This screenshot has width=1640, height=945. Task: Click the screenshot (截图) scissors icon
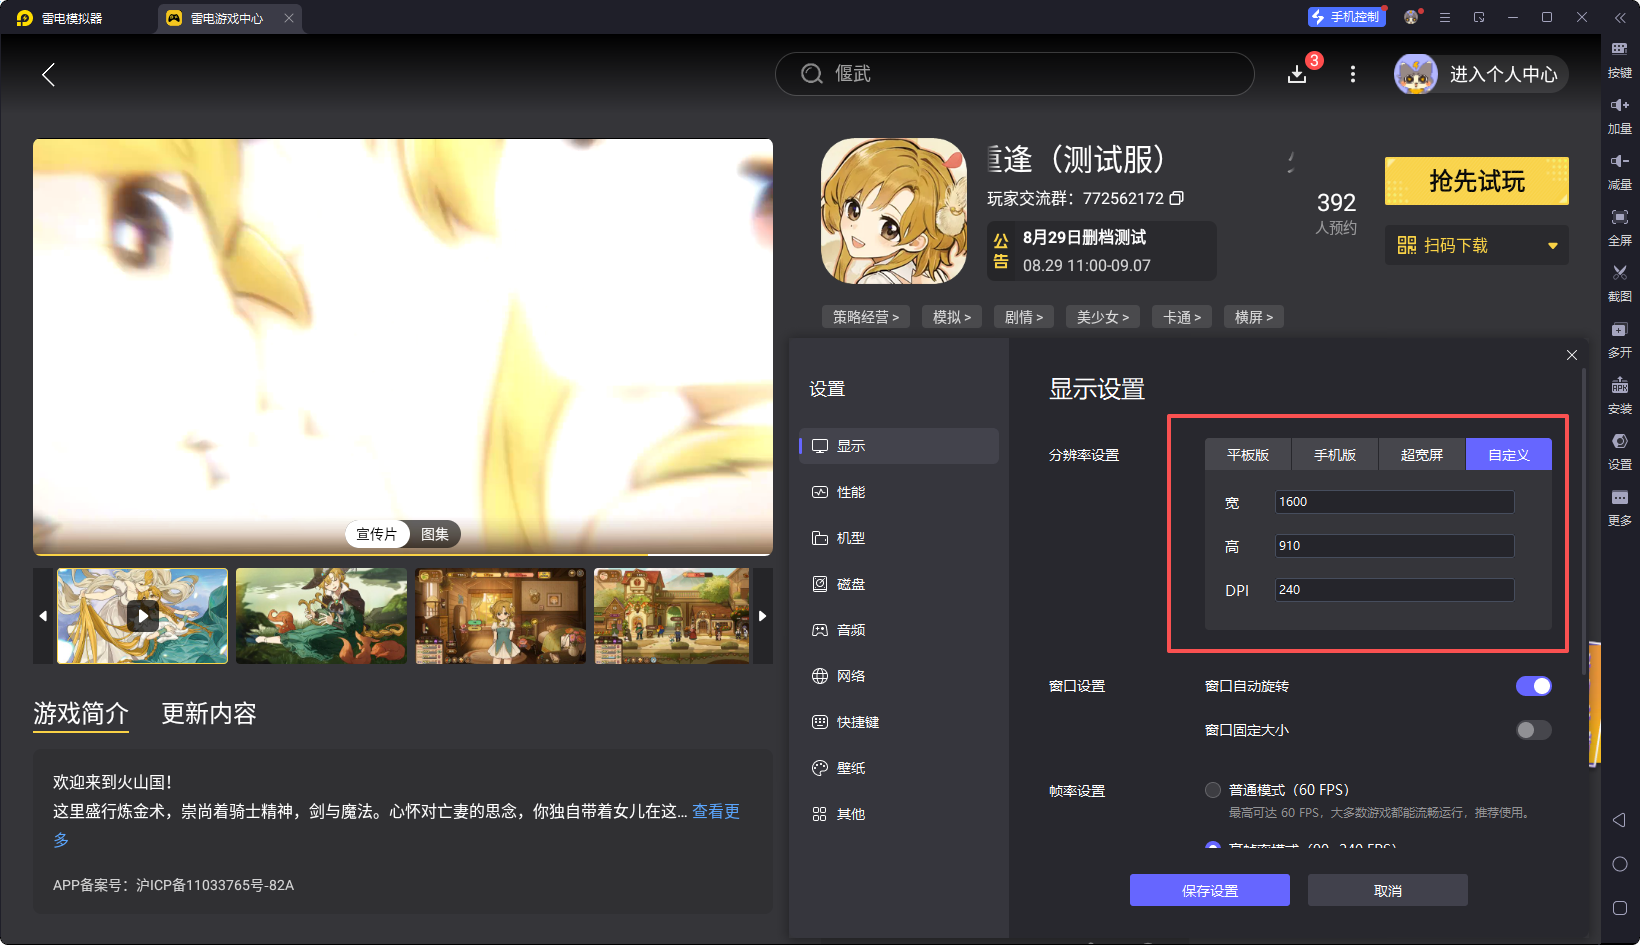[1619, 273]
